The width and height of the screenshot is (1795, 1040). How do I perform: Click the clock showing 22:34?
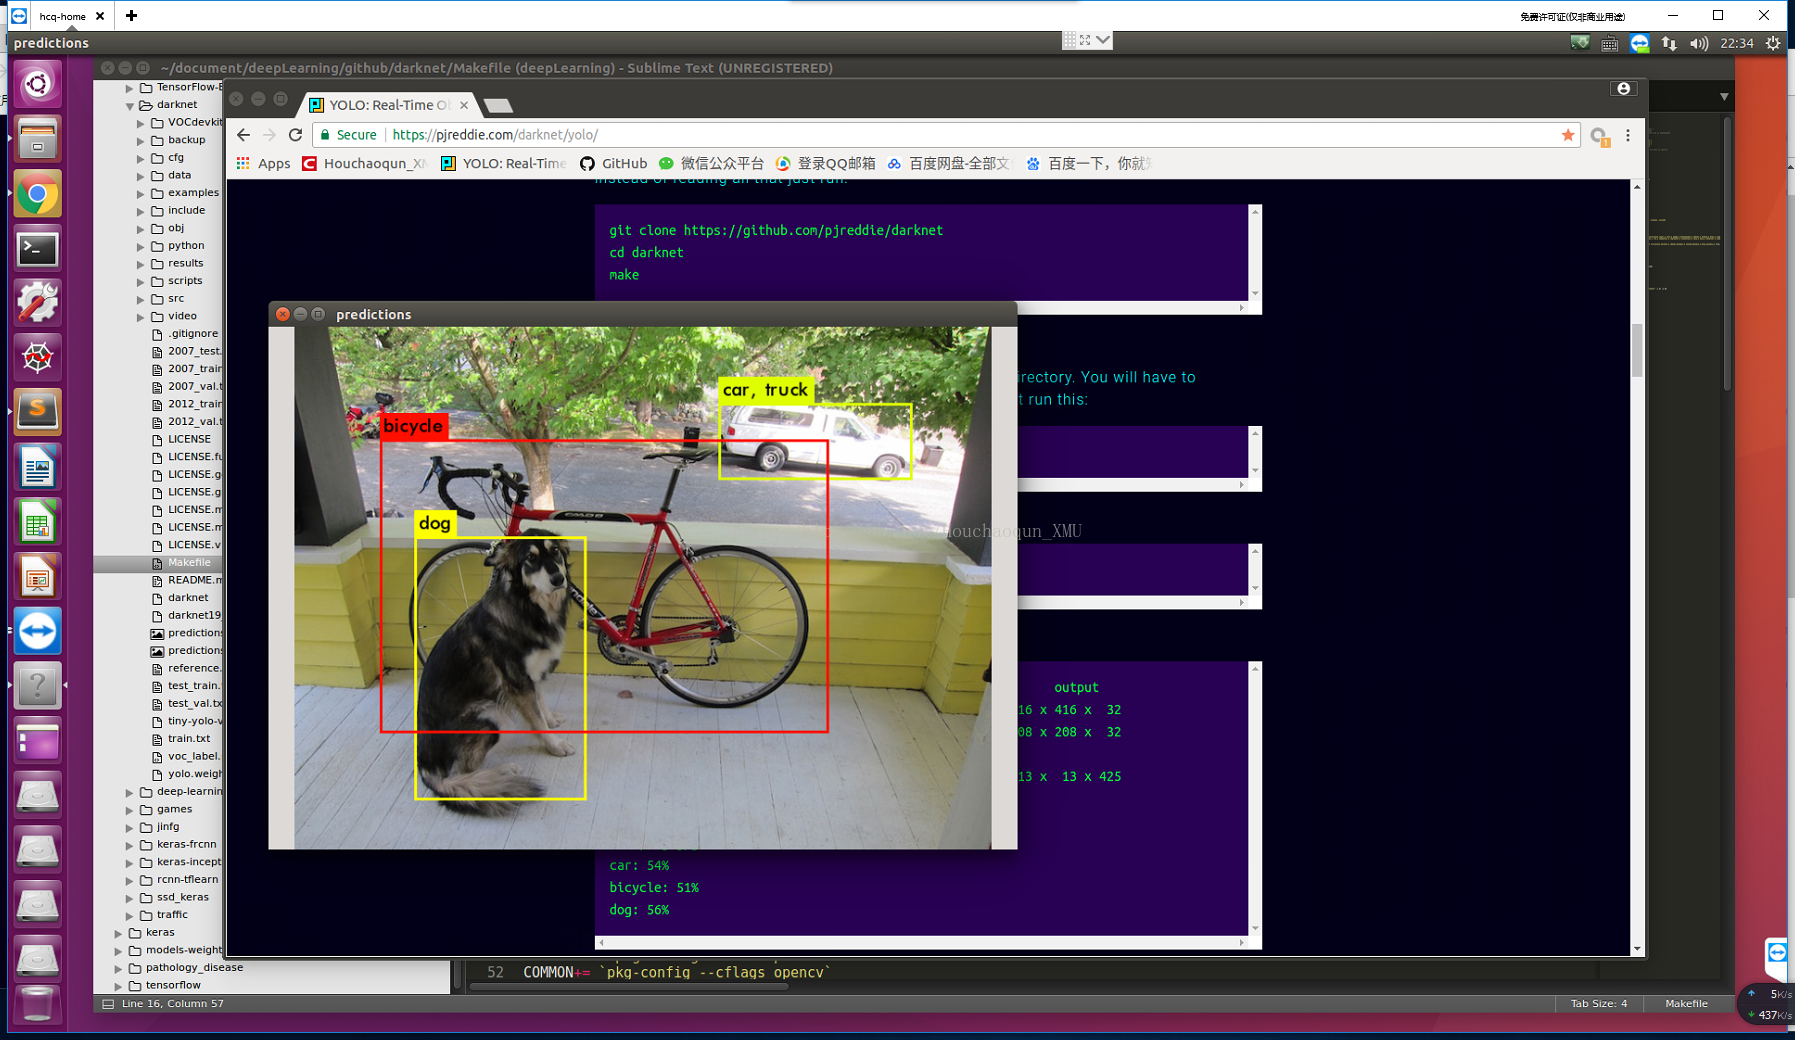pos(1737,43)
